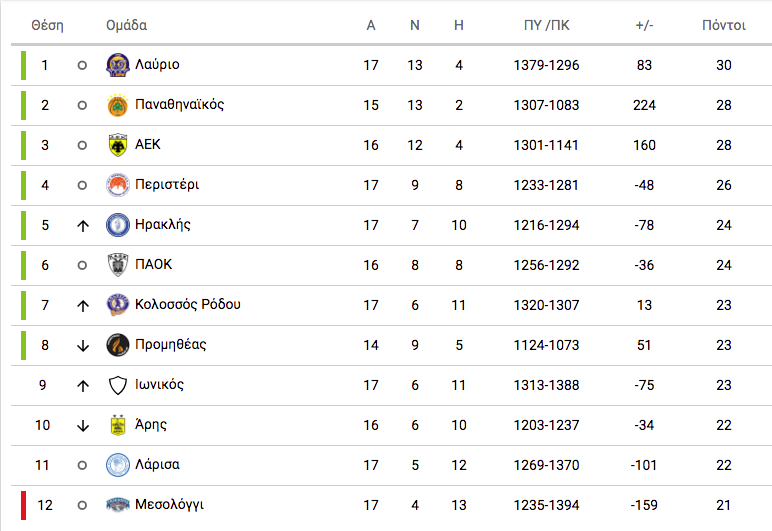Viewport: 772px width, 531px height.
Task: Click the down arrow beside Προμηθέας
Action: (x=83, y=345)
